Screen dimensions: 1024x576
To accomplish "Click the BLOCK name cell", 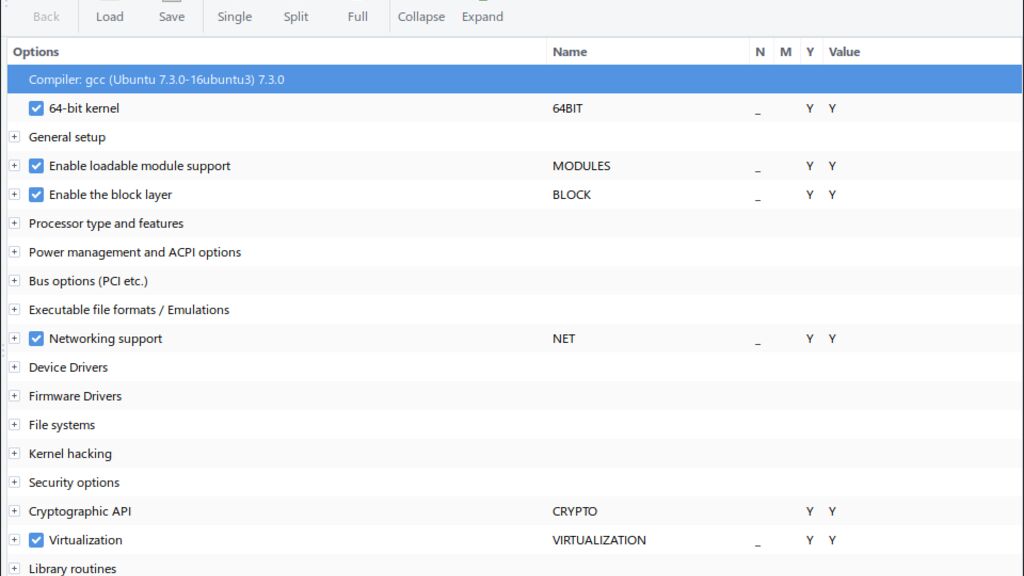I will [571, 195].
